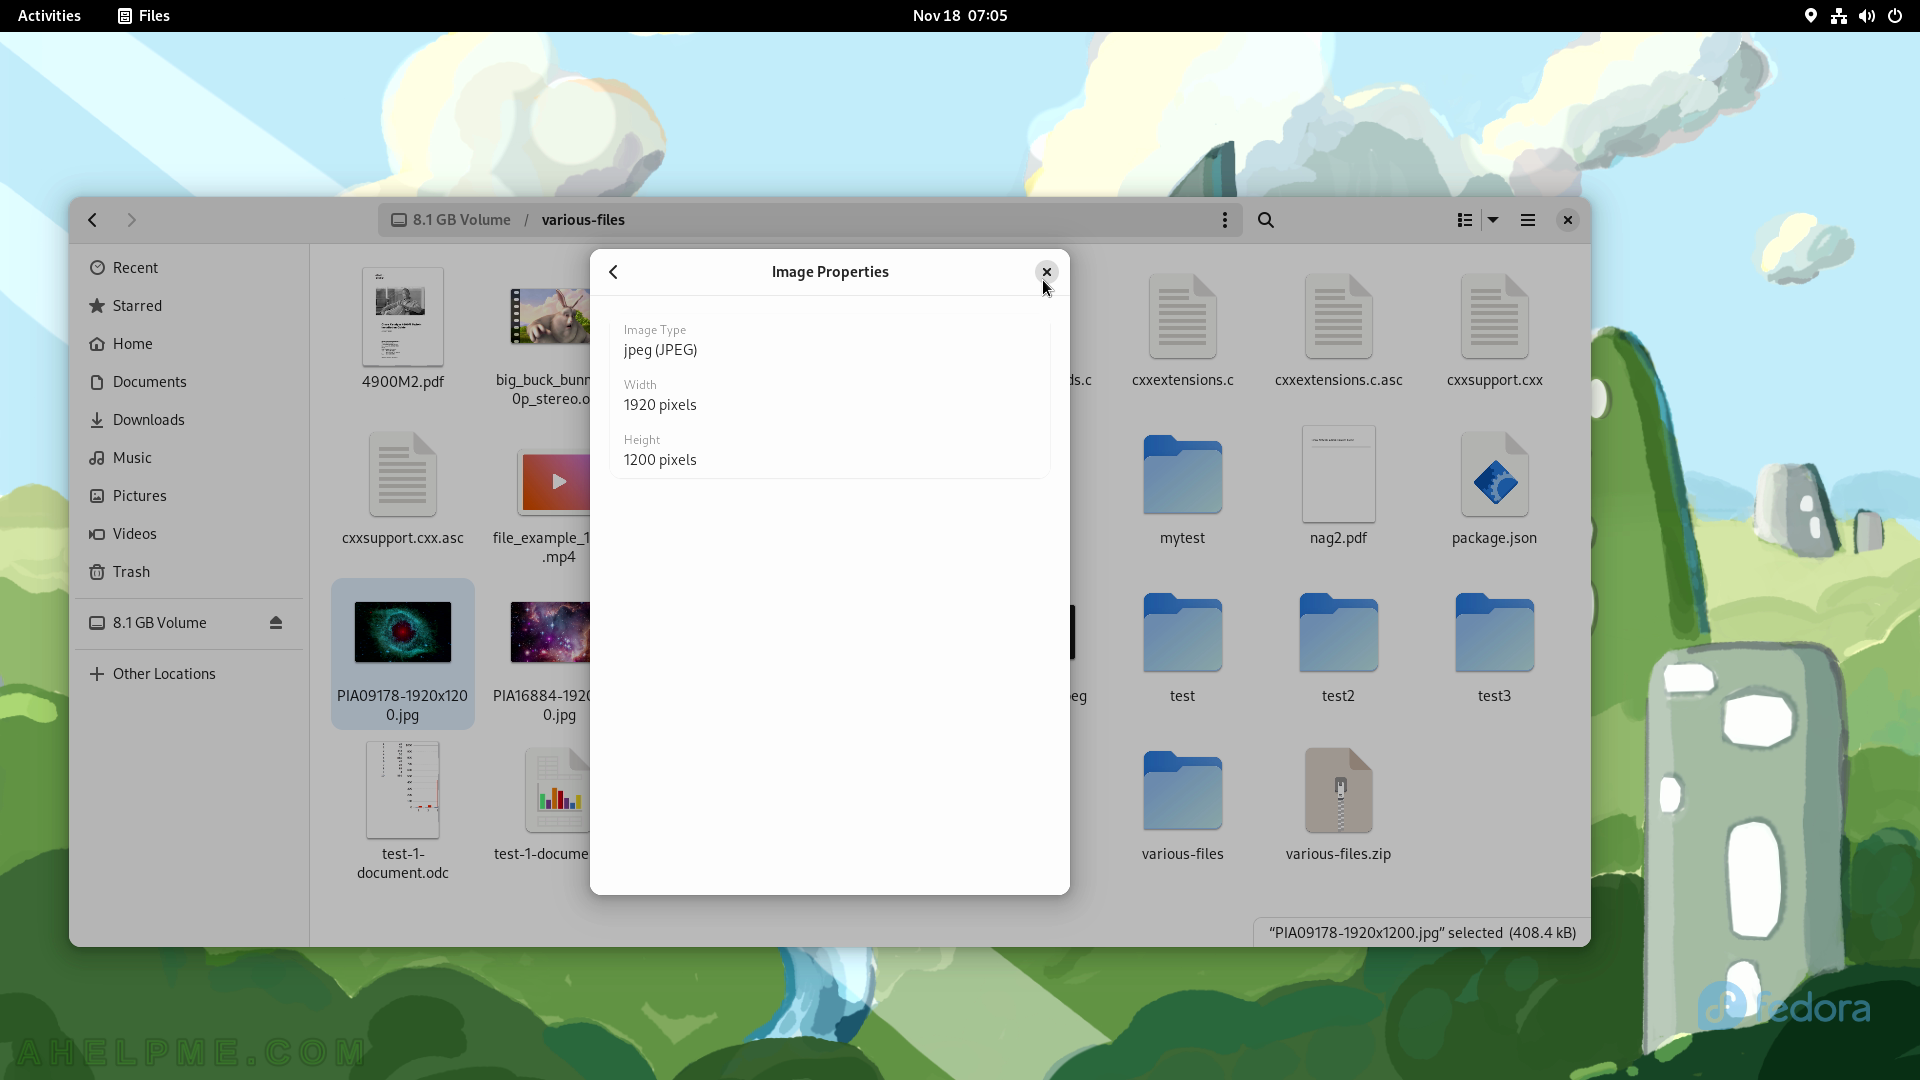1920x1080 pixels.
Task: Open Documents in sidebar
Action: (189, 382)
